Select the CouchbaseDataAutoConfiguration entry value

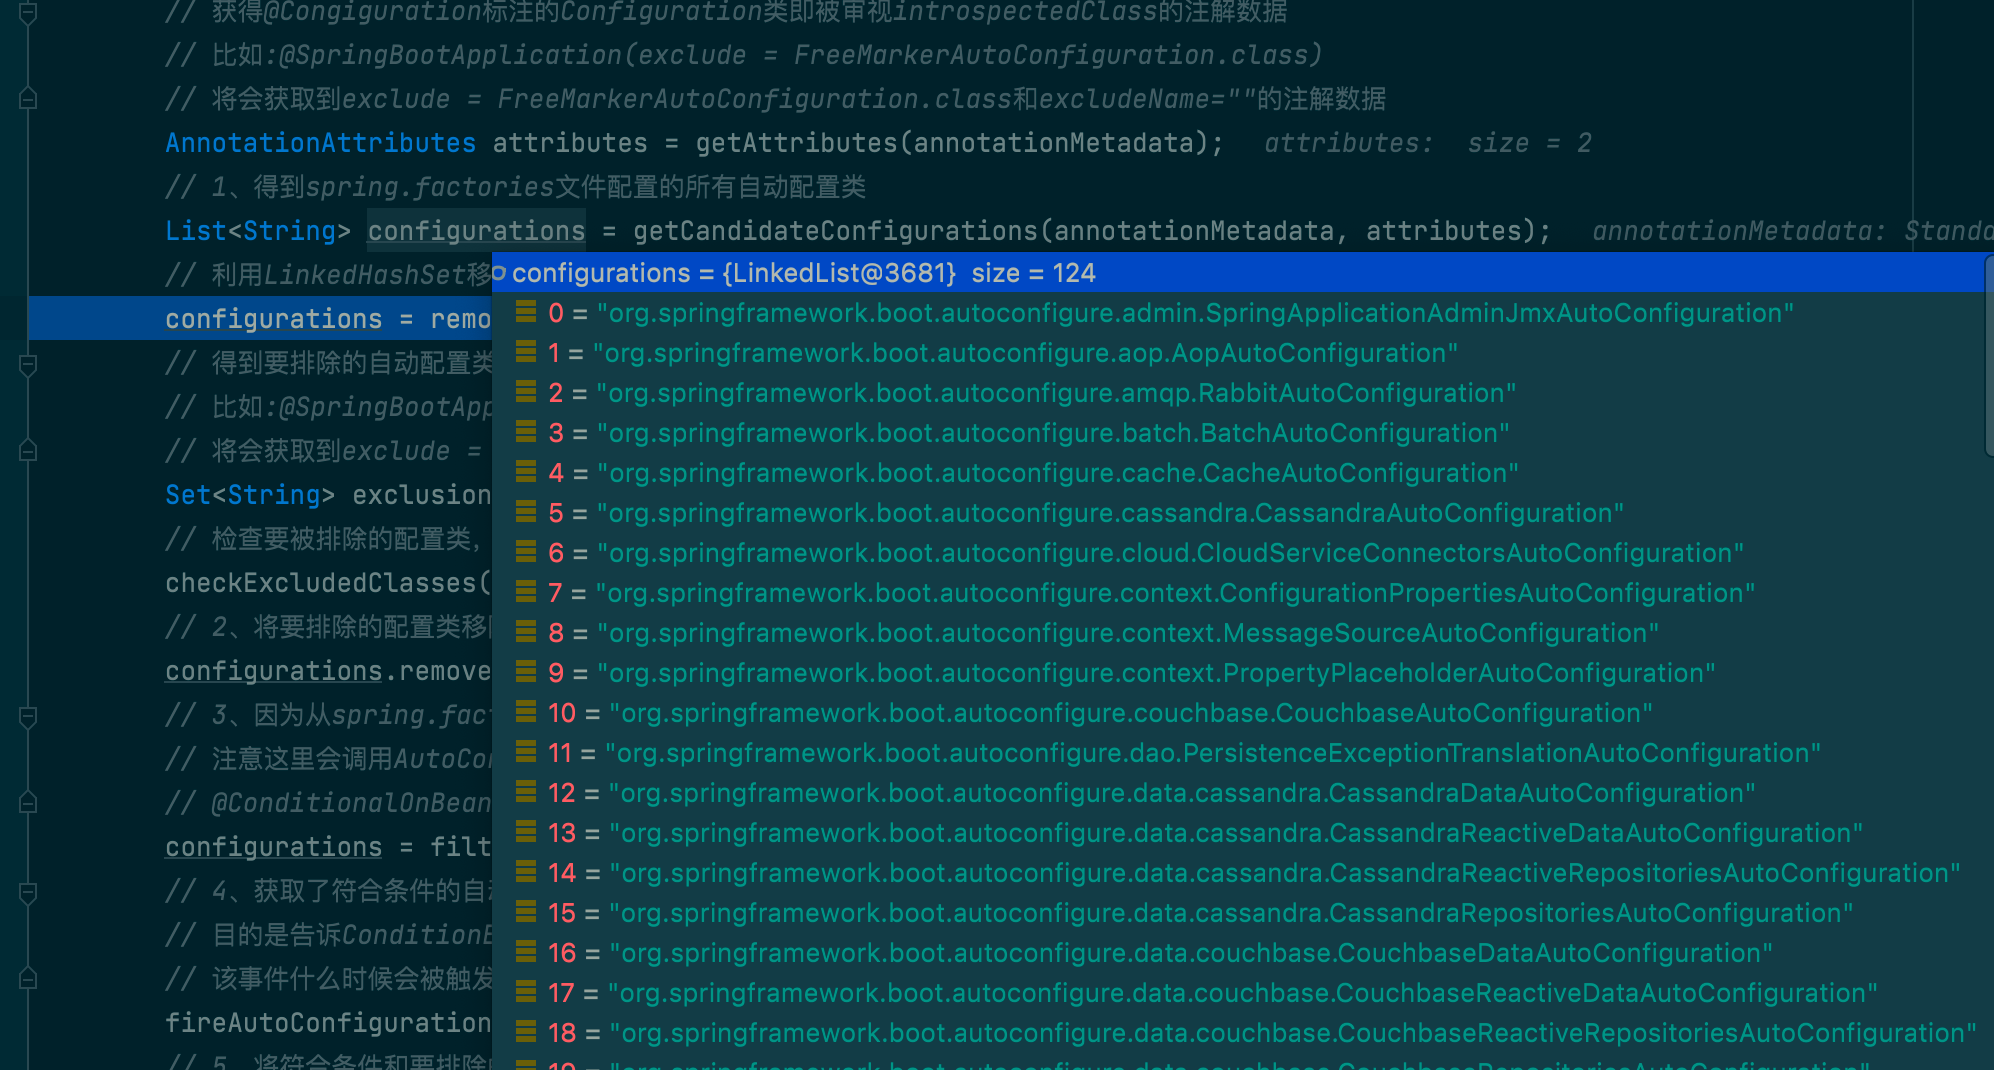point(1191,953)
